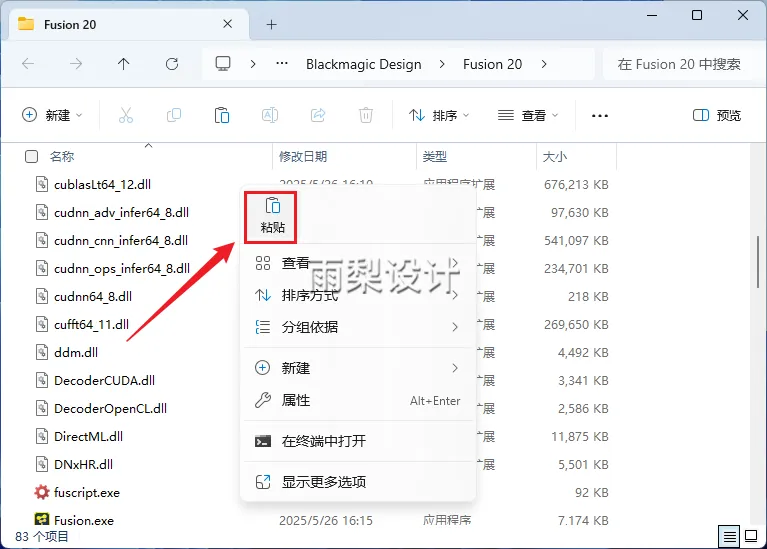
Task: Select the file DecoderCUDA.dll
Action: point(104,380)
